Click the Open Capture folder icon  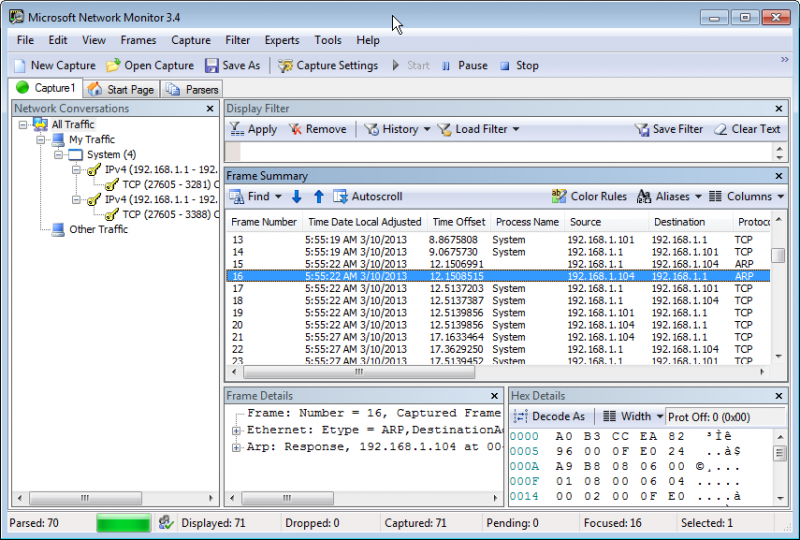(x=113, y=65)
